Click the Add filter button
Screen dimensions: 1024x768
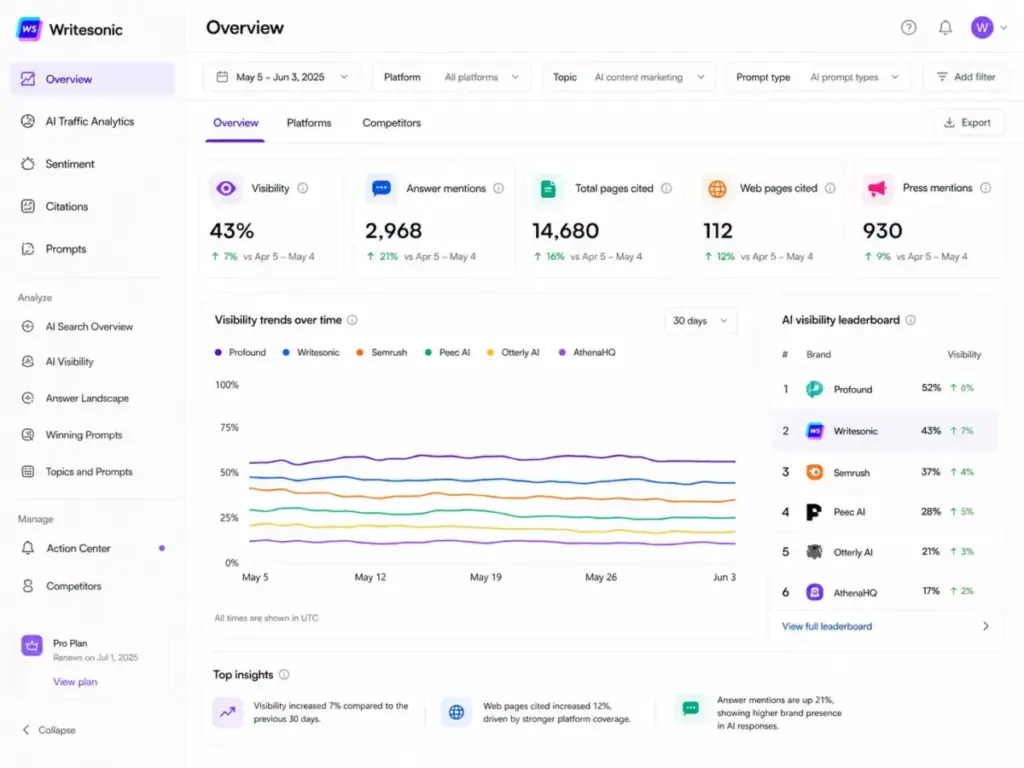(x=966, y=77)
